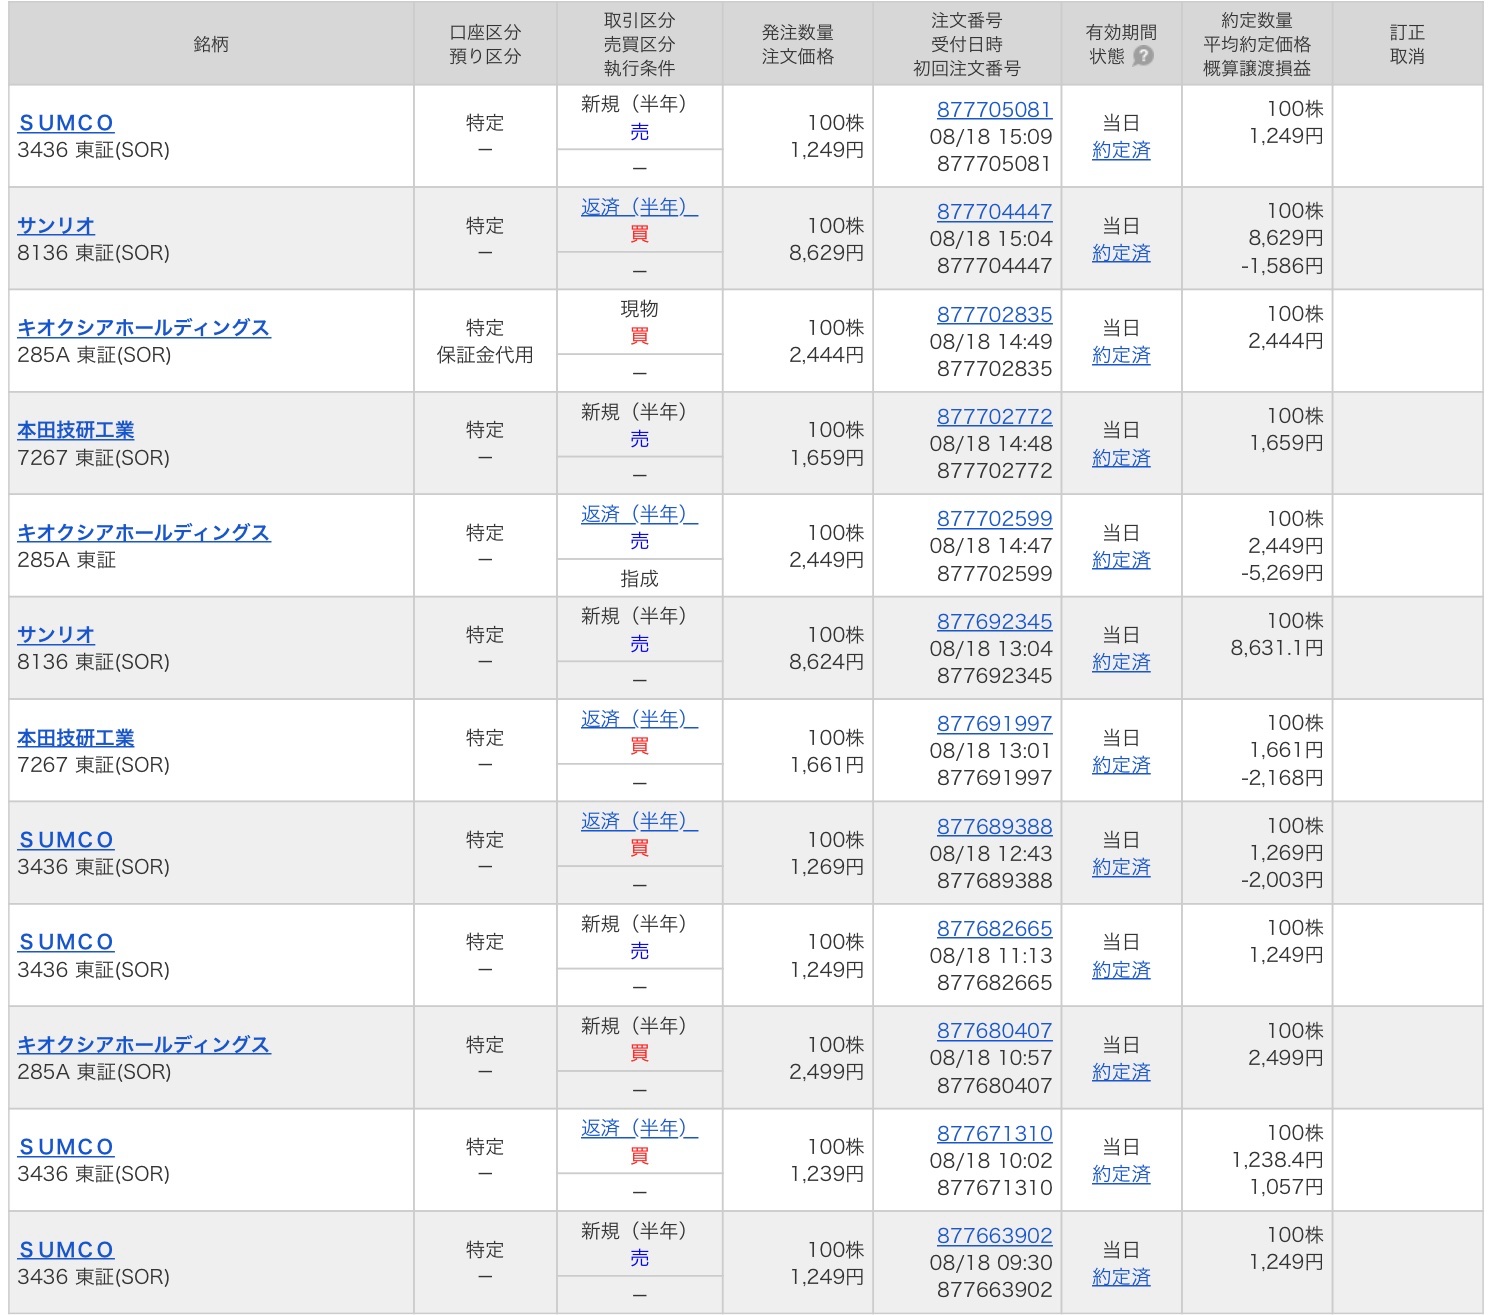
Task: Select the 取引区分 売買区分 column header
Action: [639, 44]
